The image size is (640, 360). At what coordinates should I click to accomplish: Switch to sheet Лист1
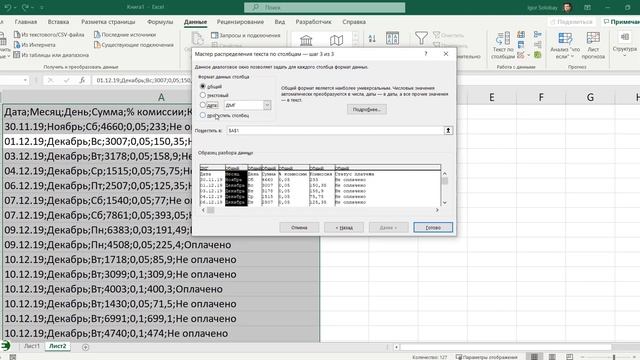31,346
